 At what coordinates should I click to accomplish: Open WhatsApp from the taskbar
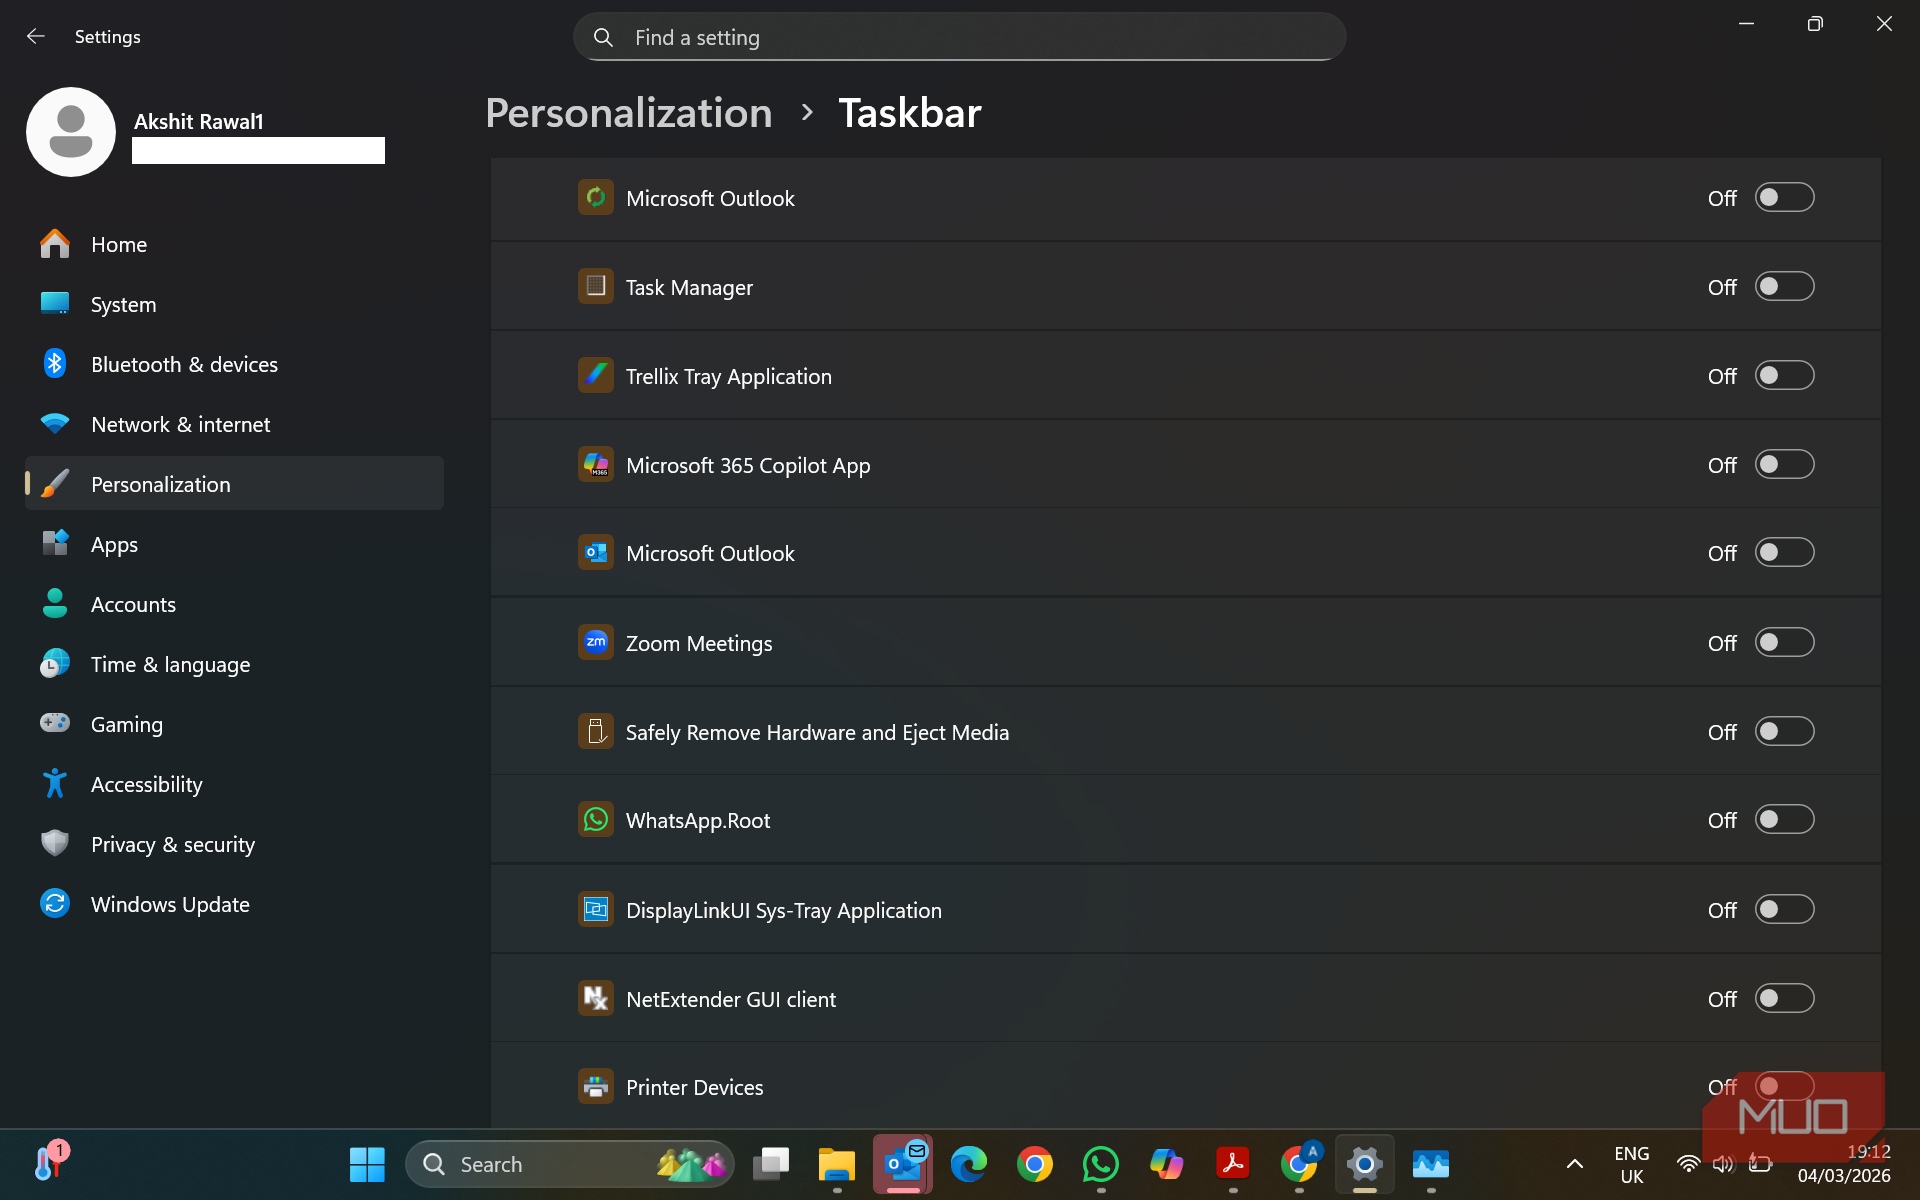(1100, 1164)
